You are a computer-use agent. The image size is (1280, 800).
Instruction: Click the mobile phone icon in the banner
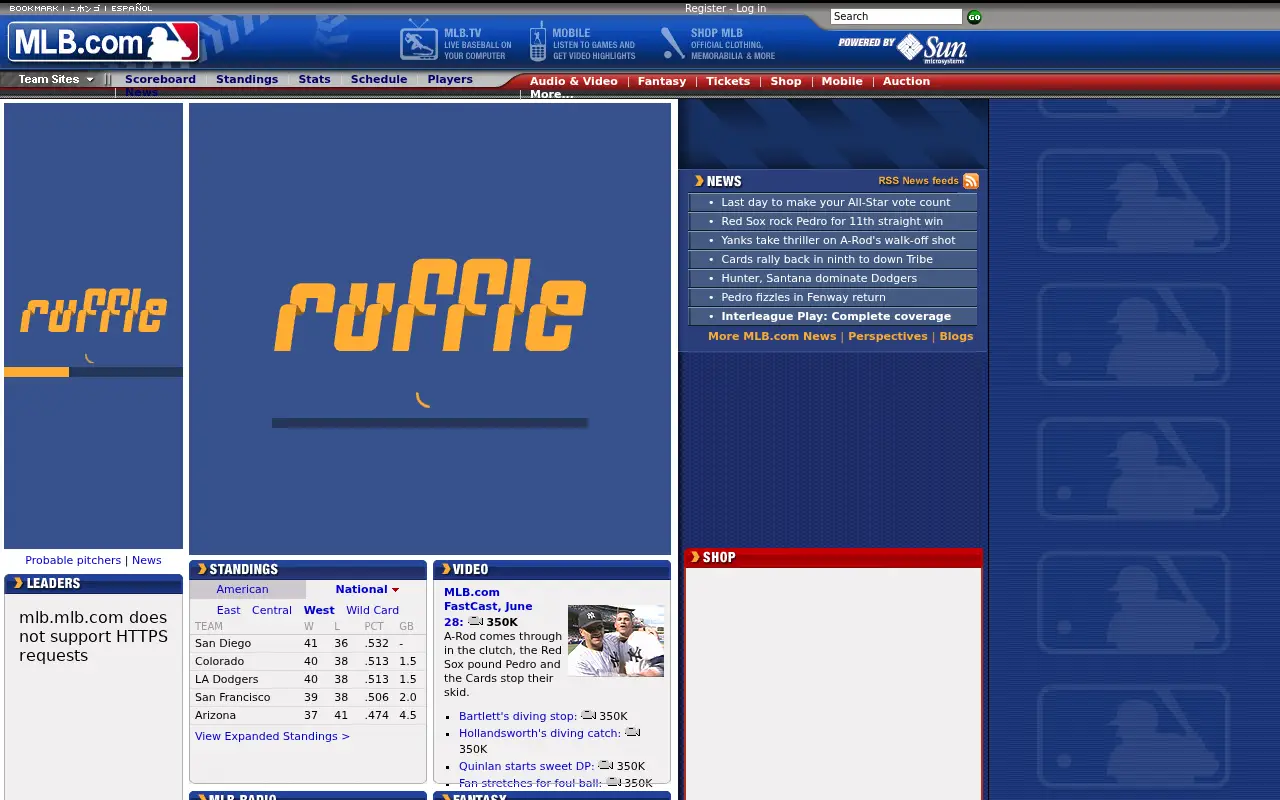pyautogui.click(x=538, y=41)
